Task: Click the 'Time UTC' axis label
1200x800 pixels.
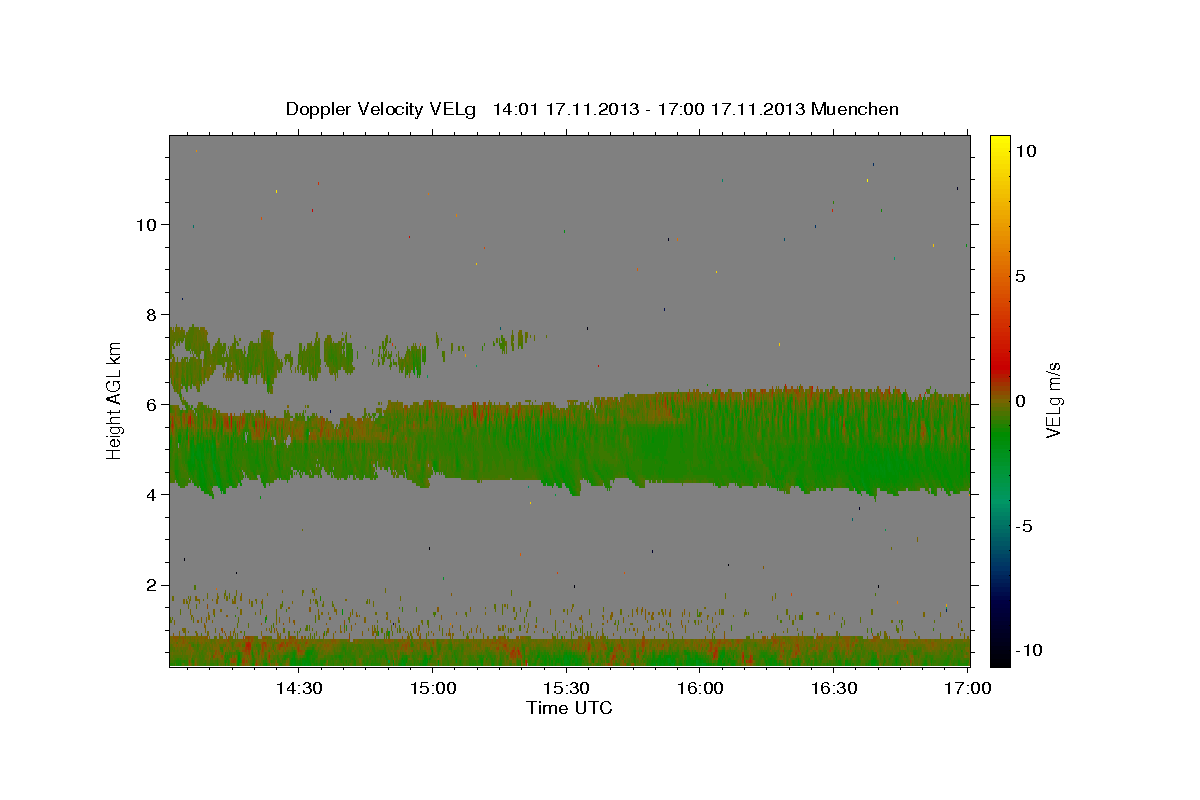Action: (569, 709)
